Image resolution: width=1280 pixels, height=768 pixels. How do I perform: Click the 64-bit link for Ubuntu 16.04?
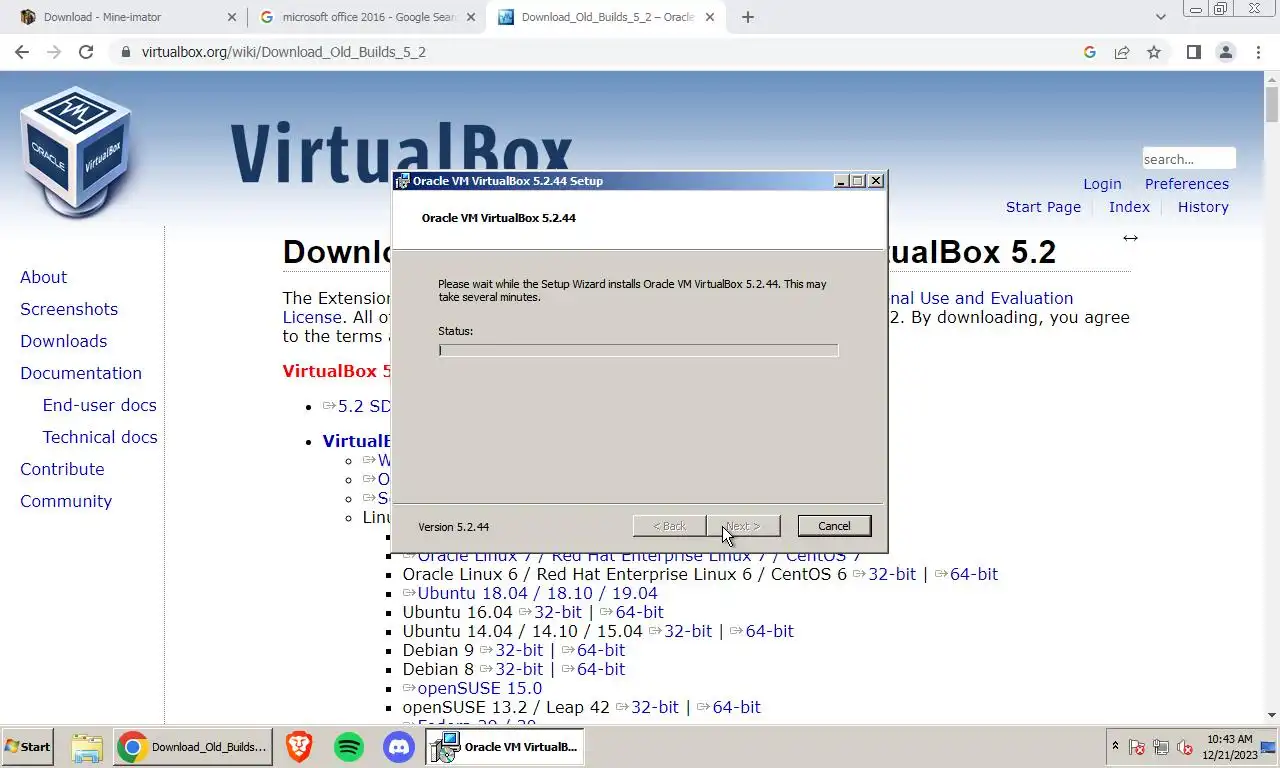click(x=631, y=612)
